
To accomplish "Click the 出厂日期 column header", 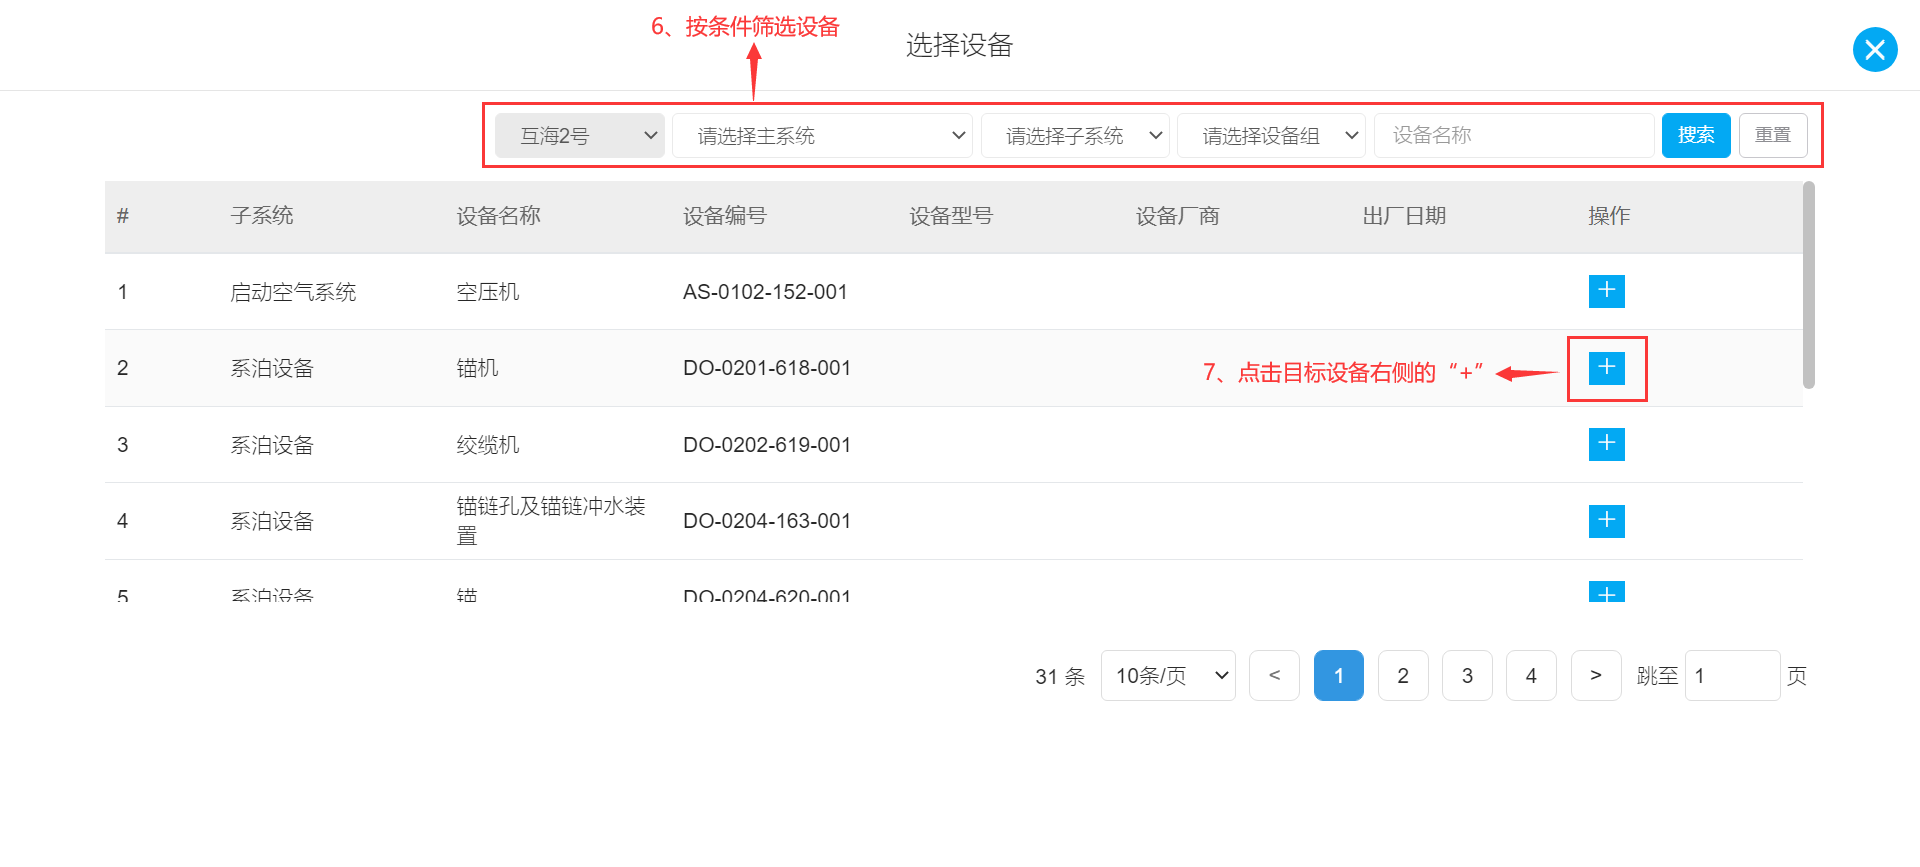I will point(1404,216).
